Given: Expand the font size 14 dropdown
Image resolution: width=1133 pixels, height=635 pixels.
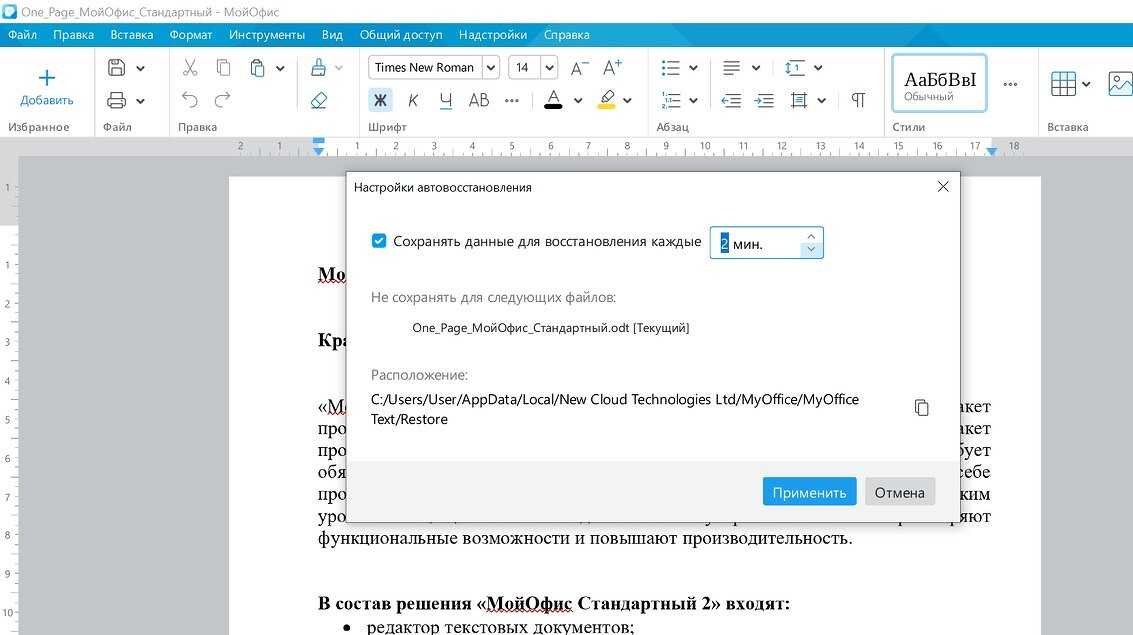Looking at the screenshot, I should pyautogui.click(x=549, y=68).
